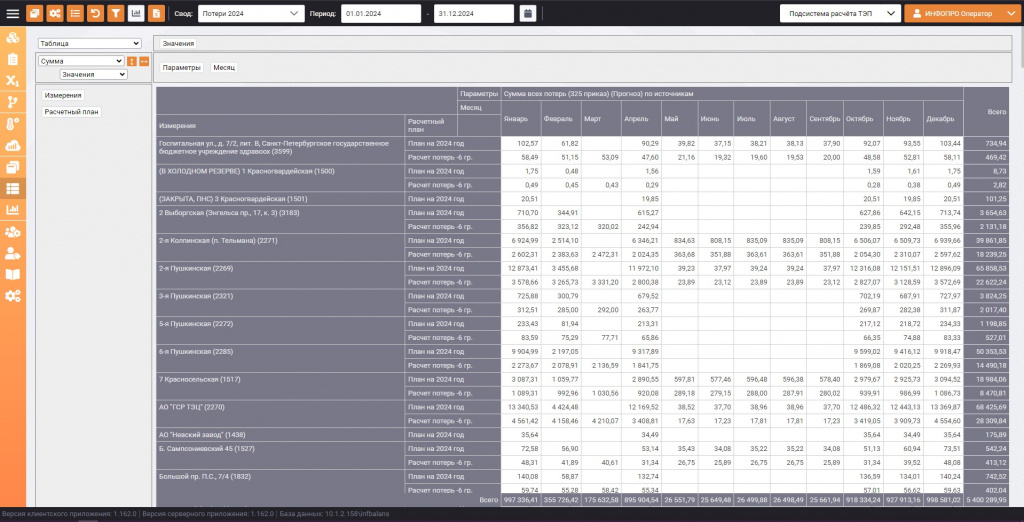Click the copy windows toolbar icon
This screenshot has width=1024, height=522.
pos(35,13)
